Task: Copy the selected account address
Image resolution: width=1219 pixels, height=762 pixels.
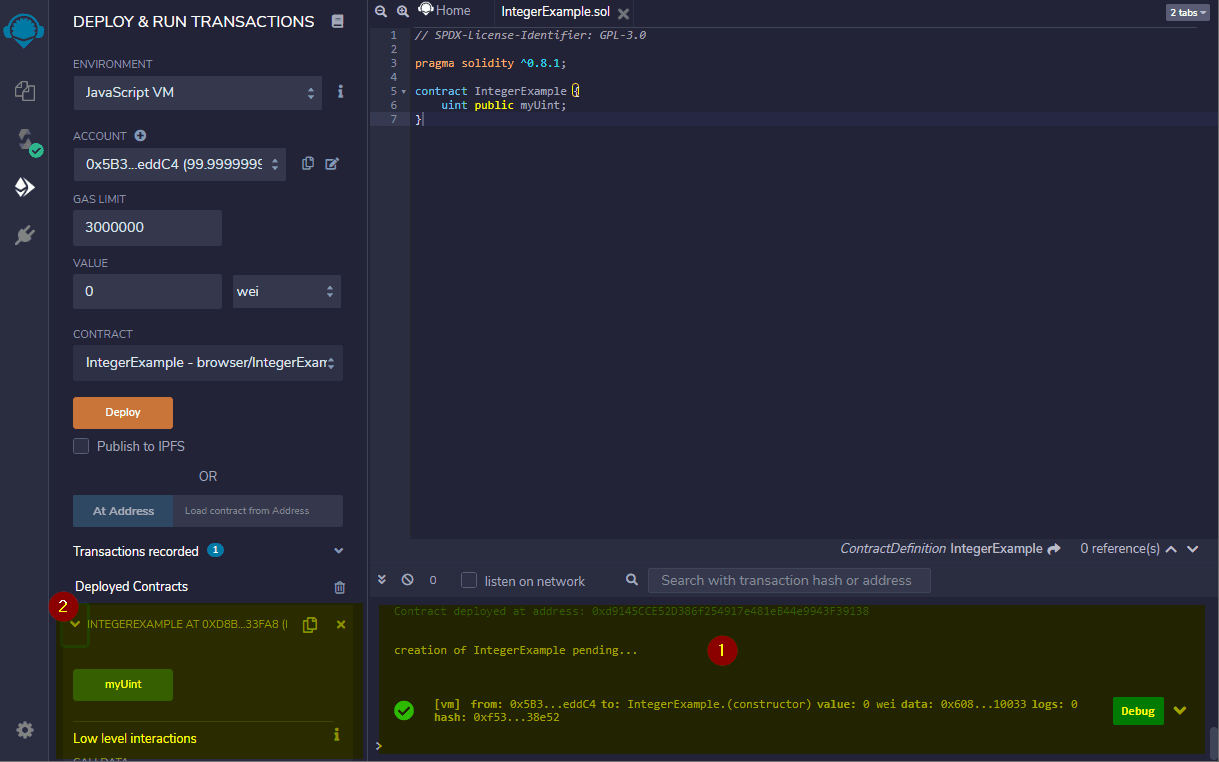Action: tap(308, 164)
